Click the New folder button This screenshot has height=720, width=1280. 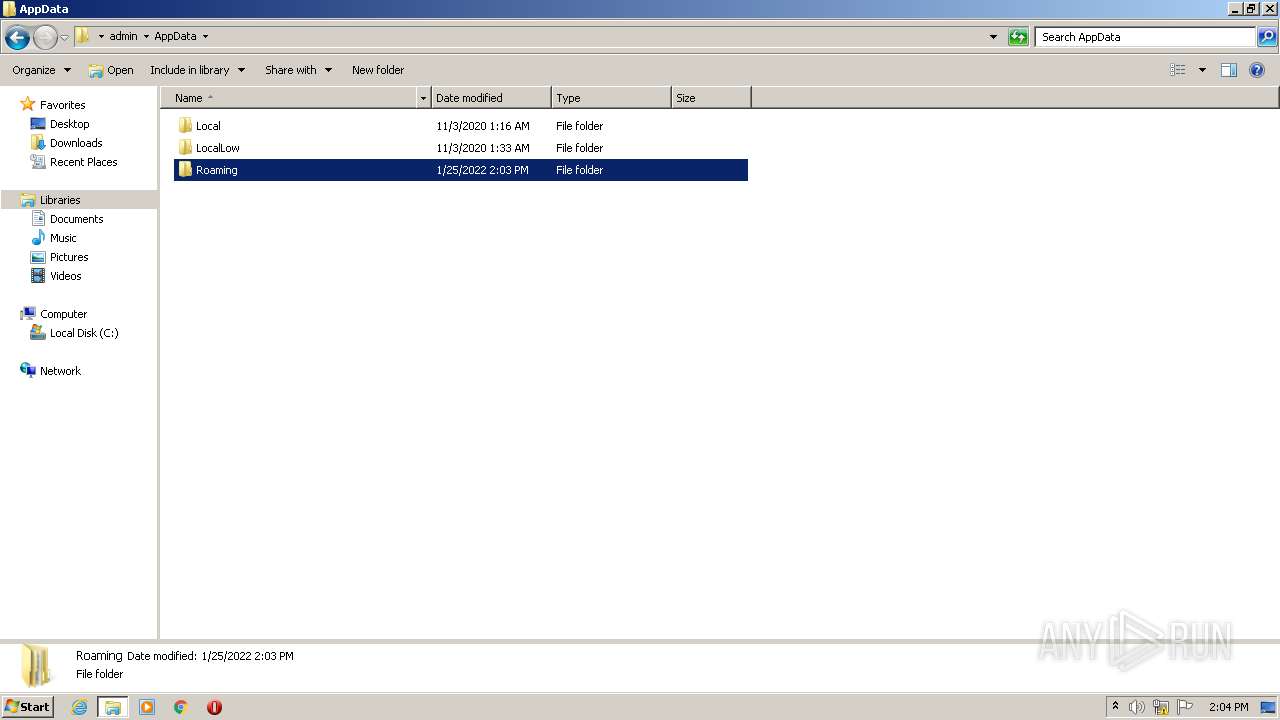[x=378, y=70]
